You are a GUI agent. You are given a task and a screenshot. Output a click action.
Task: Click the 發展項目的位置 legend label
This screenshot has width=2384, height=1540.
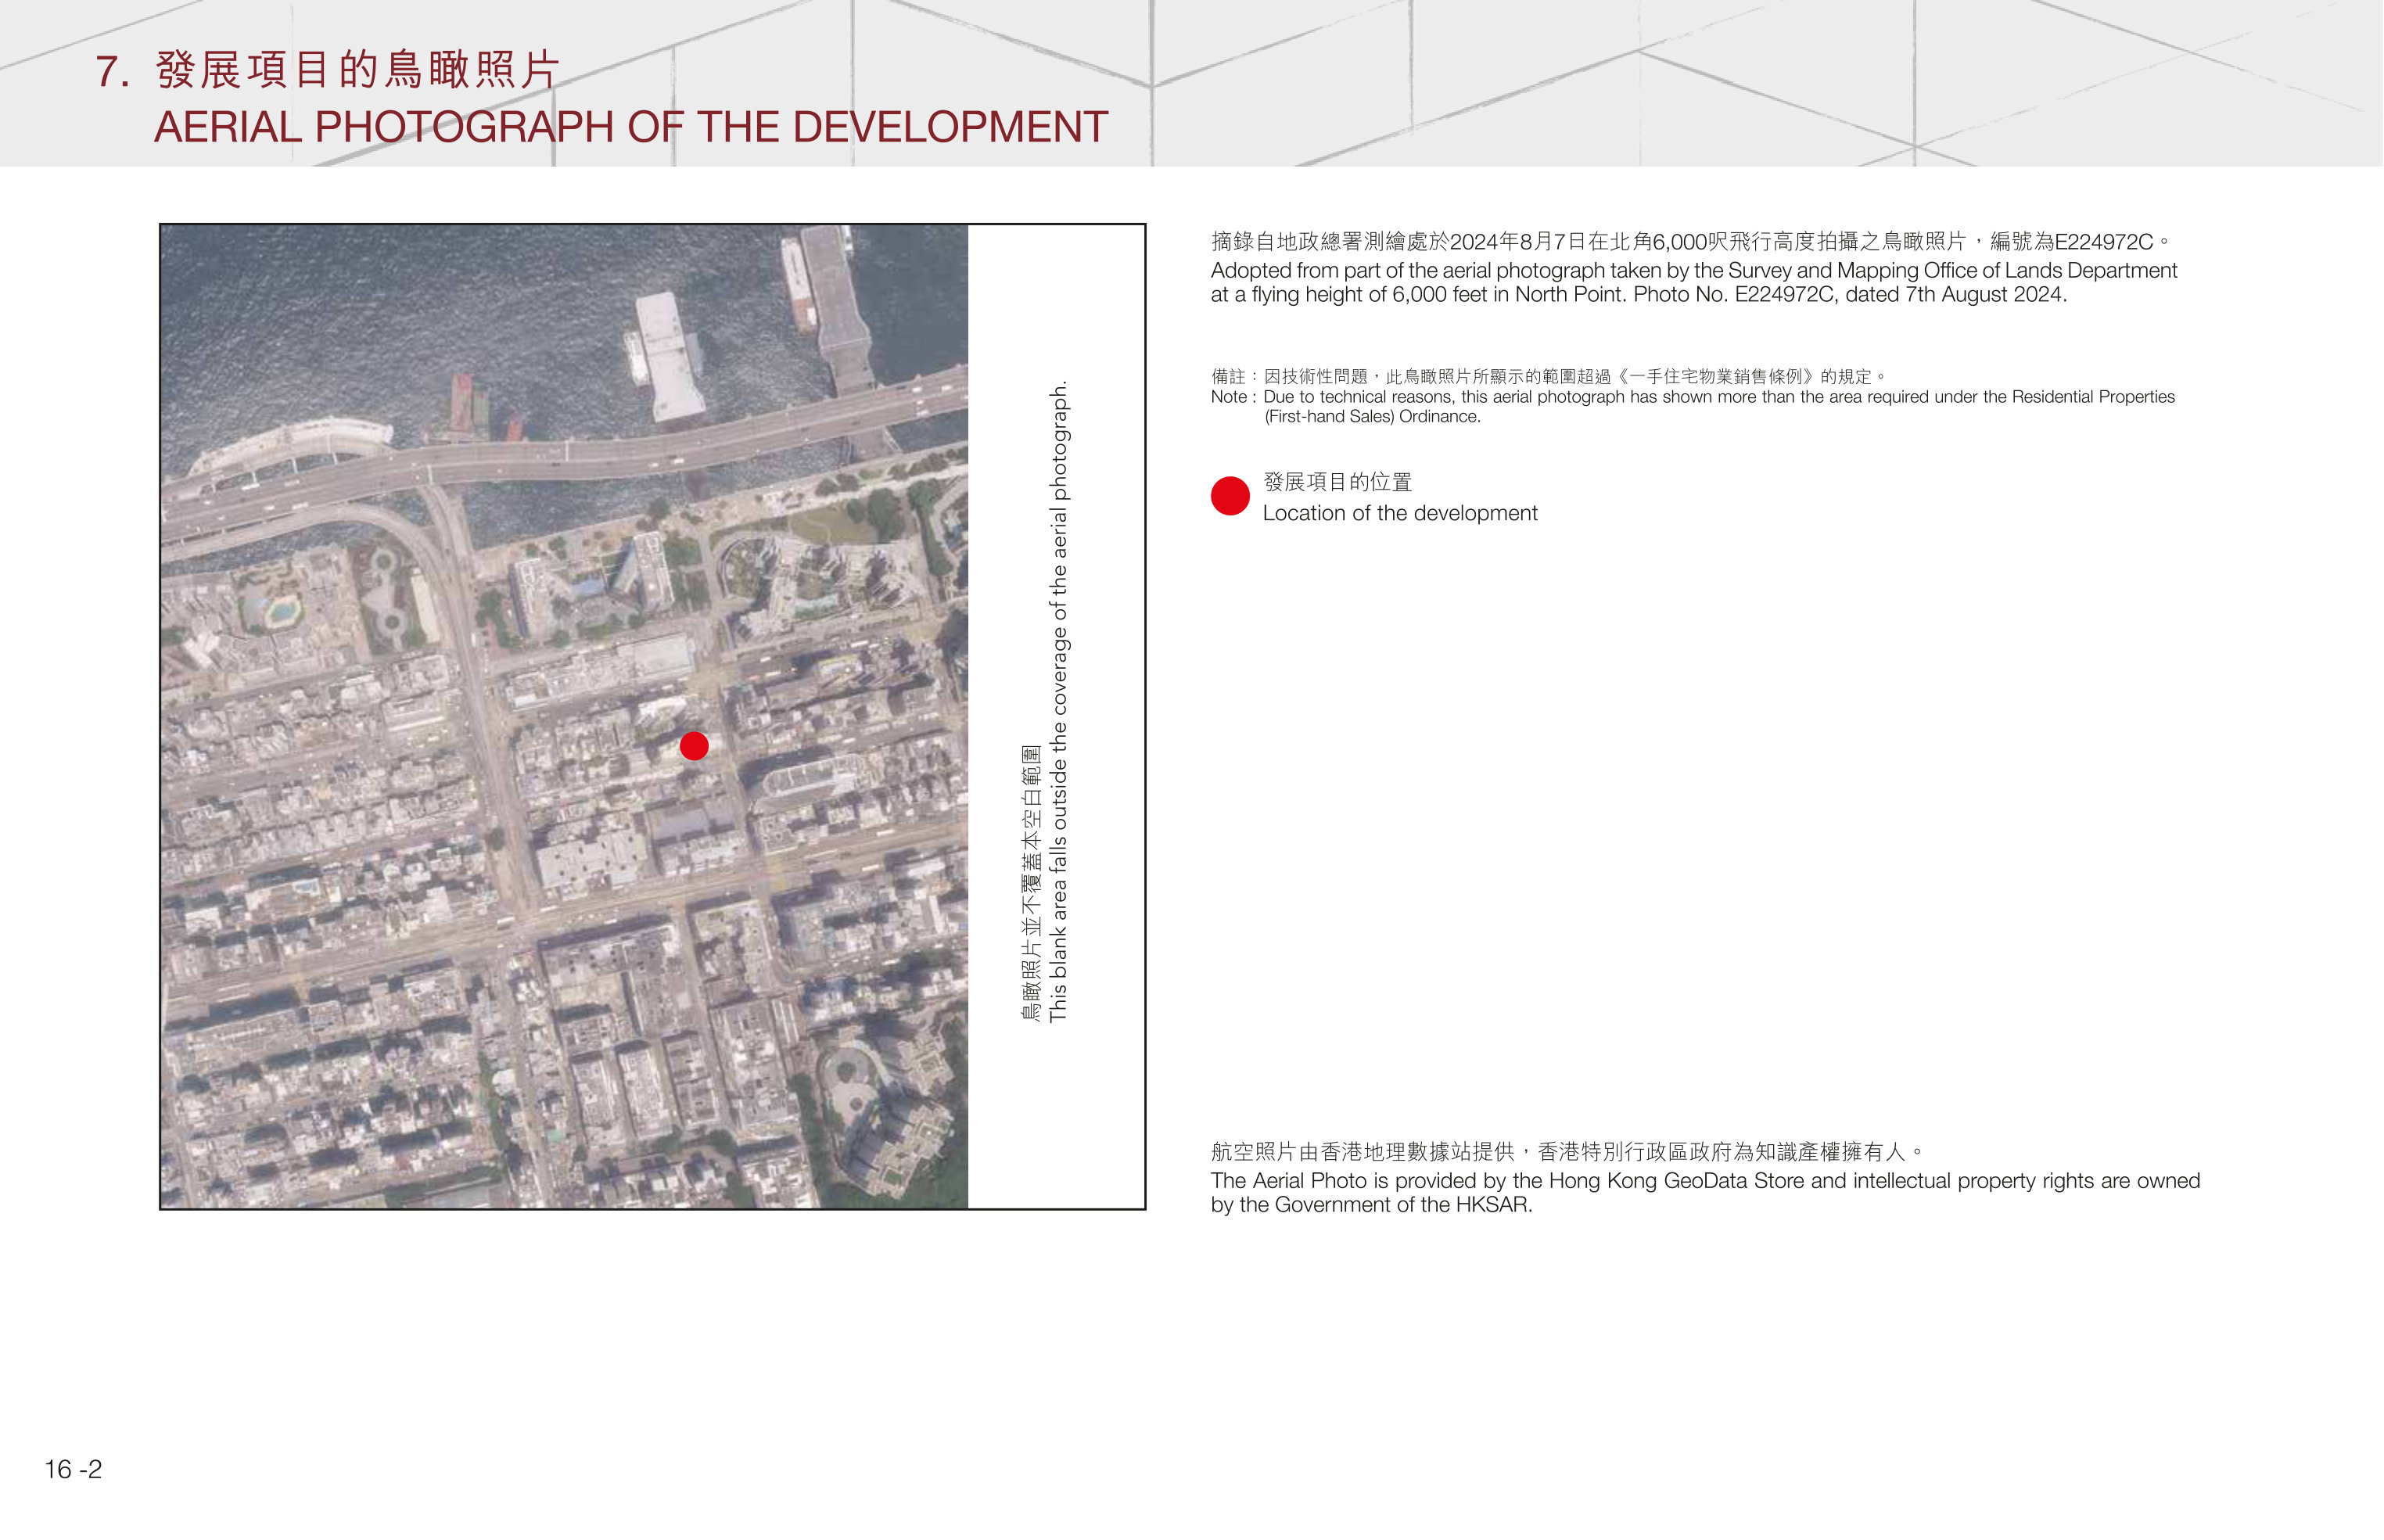coord(1338,482)
